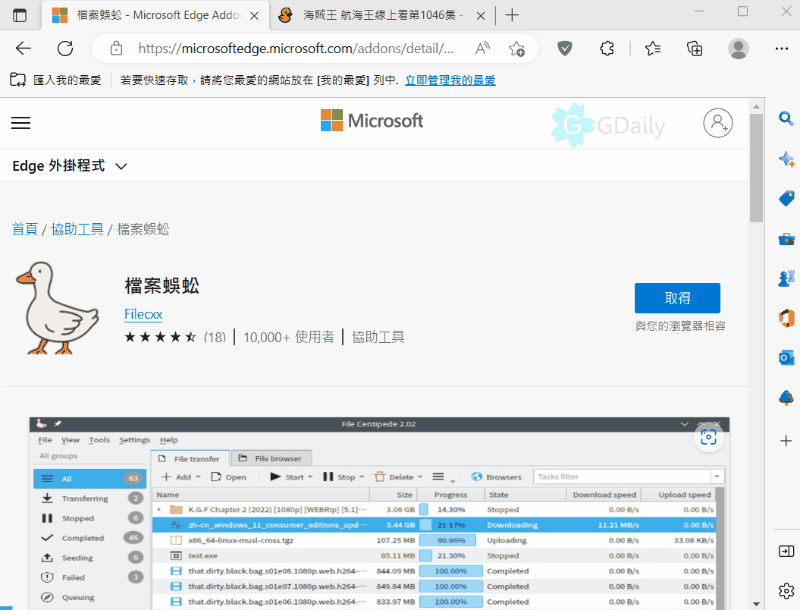Open Edge settings and more menu

[x=782, y=48]
